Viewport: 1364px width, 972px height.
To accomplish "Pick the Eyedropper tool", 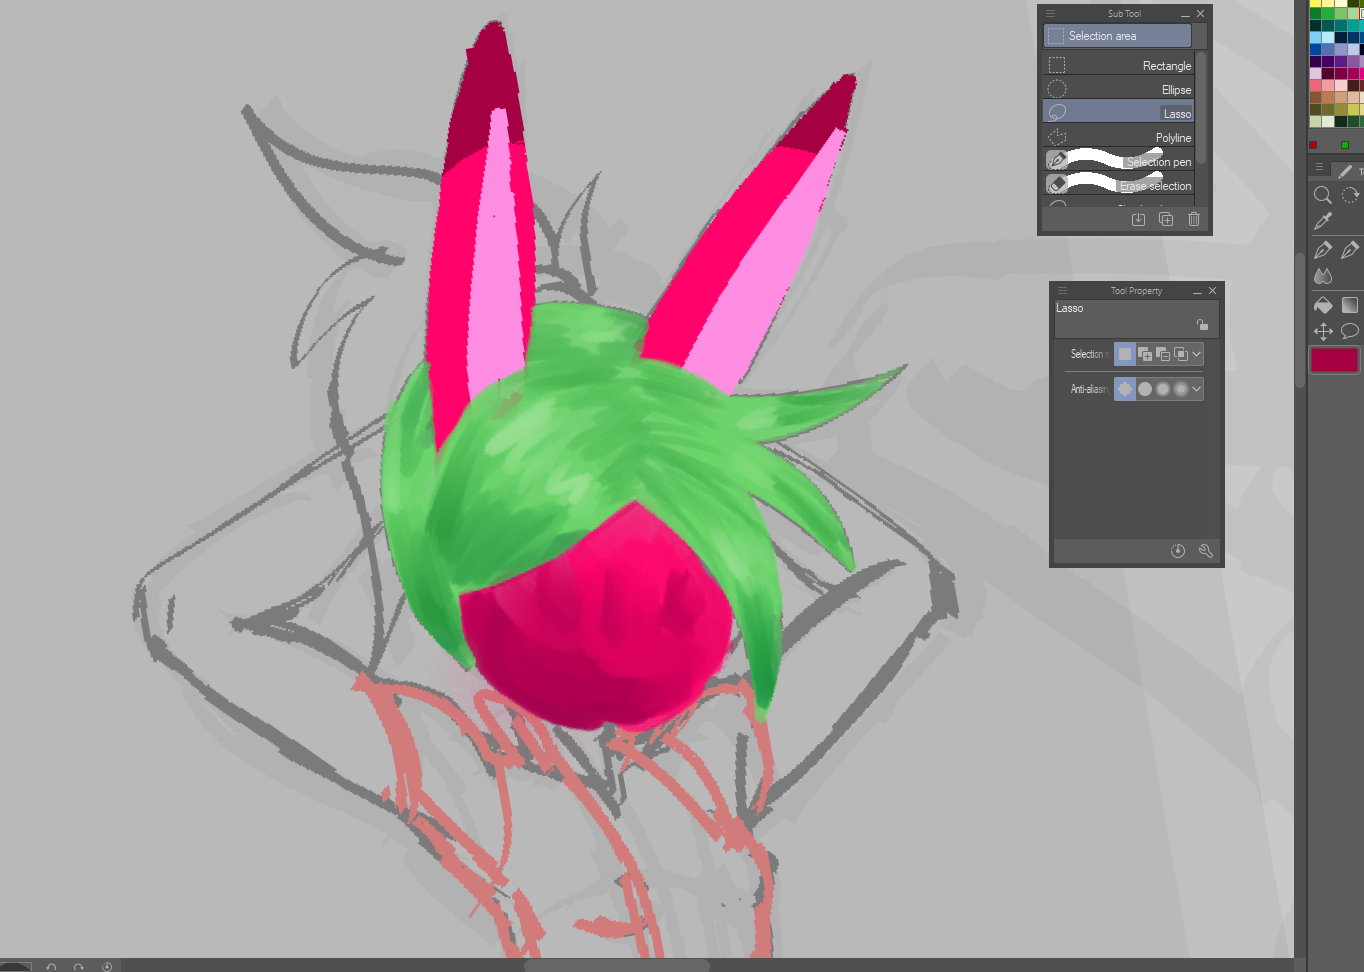I will [1322, 221].
